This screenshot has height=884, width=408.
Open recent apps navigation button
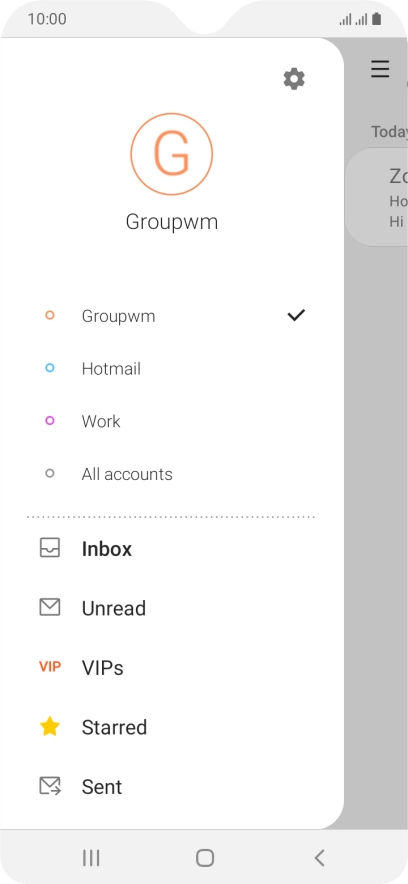[91, 858]
